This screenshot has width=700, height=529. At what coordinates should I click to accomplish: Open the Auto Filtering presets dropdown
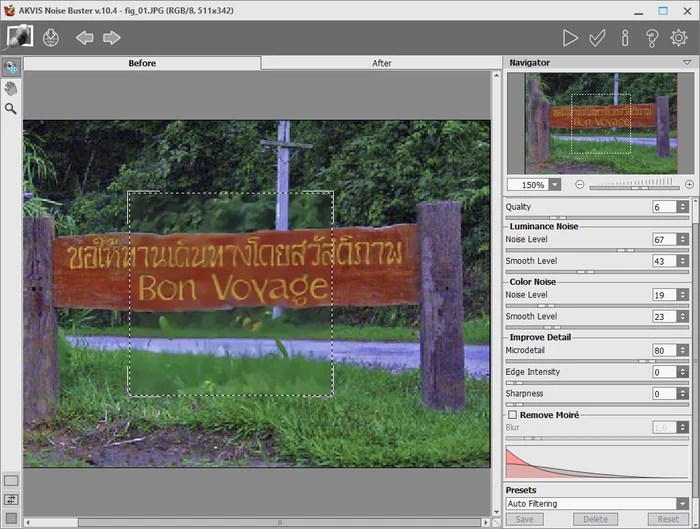point(597,504)
